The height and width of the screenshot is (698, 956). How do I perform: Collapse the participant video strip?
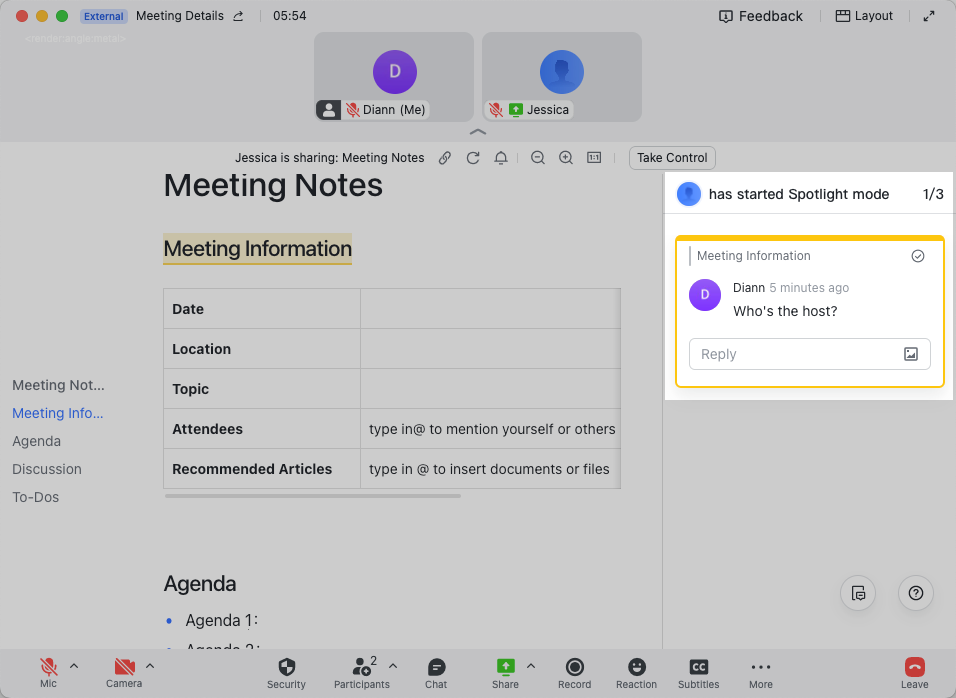tap(478, 131)
